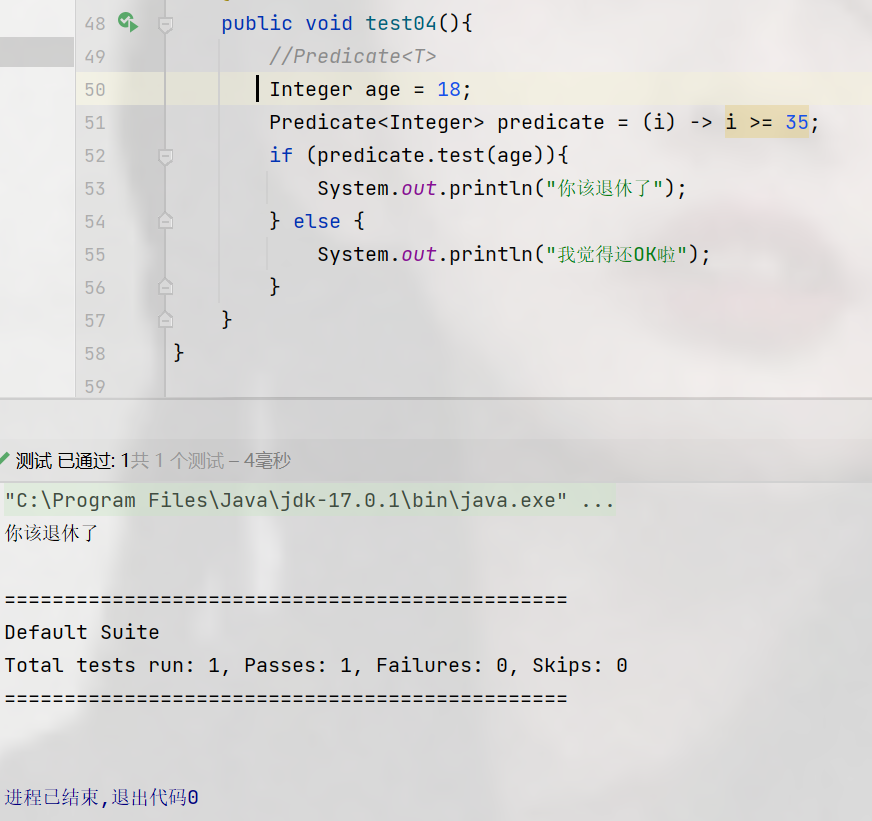
Task: Click the green checkmark beside test status
Action: point(5,459)
